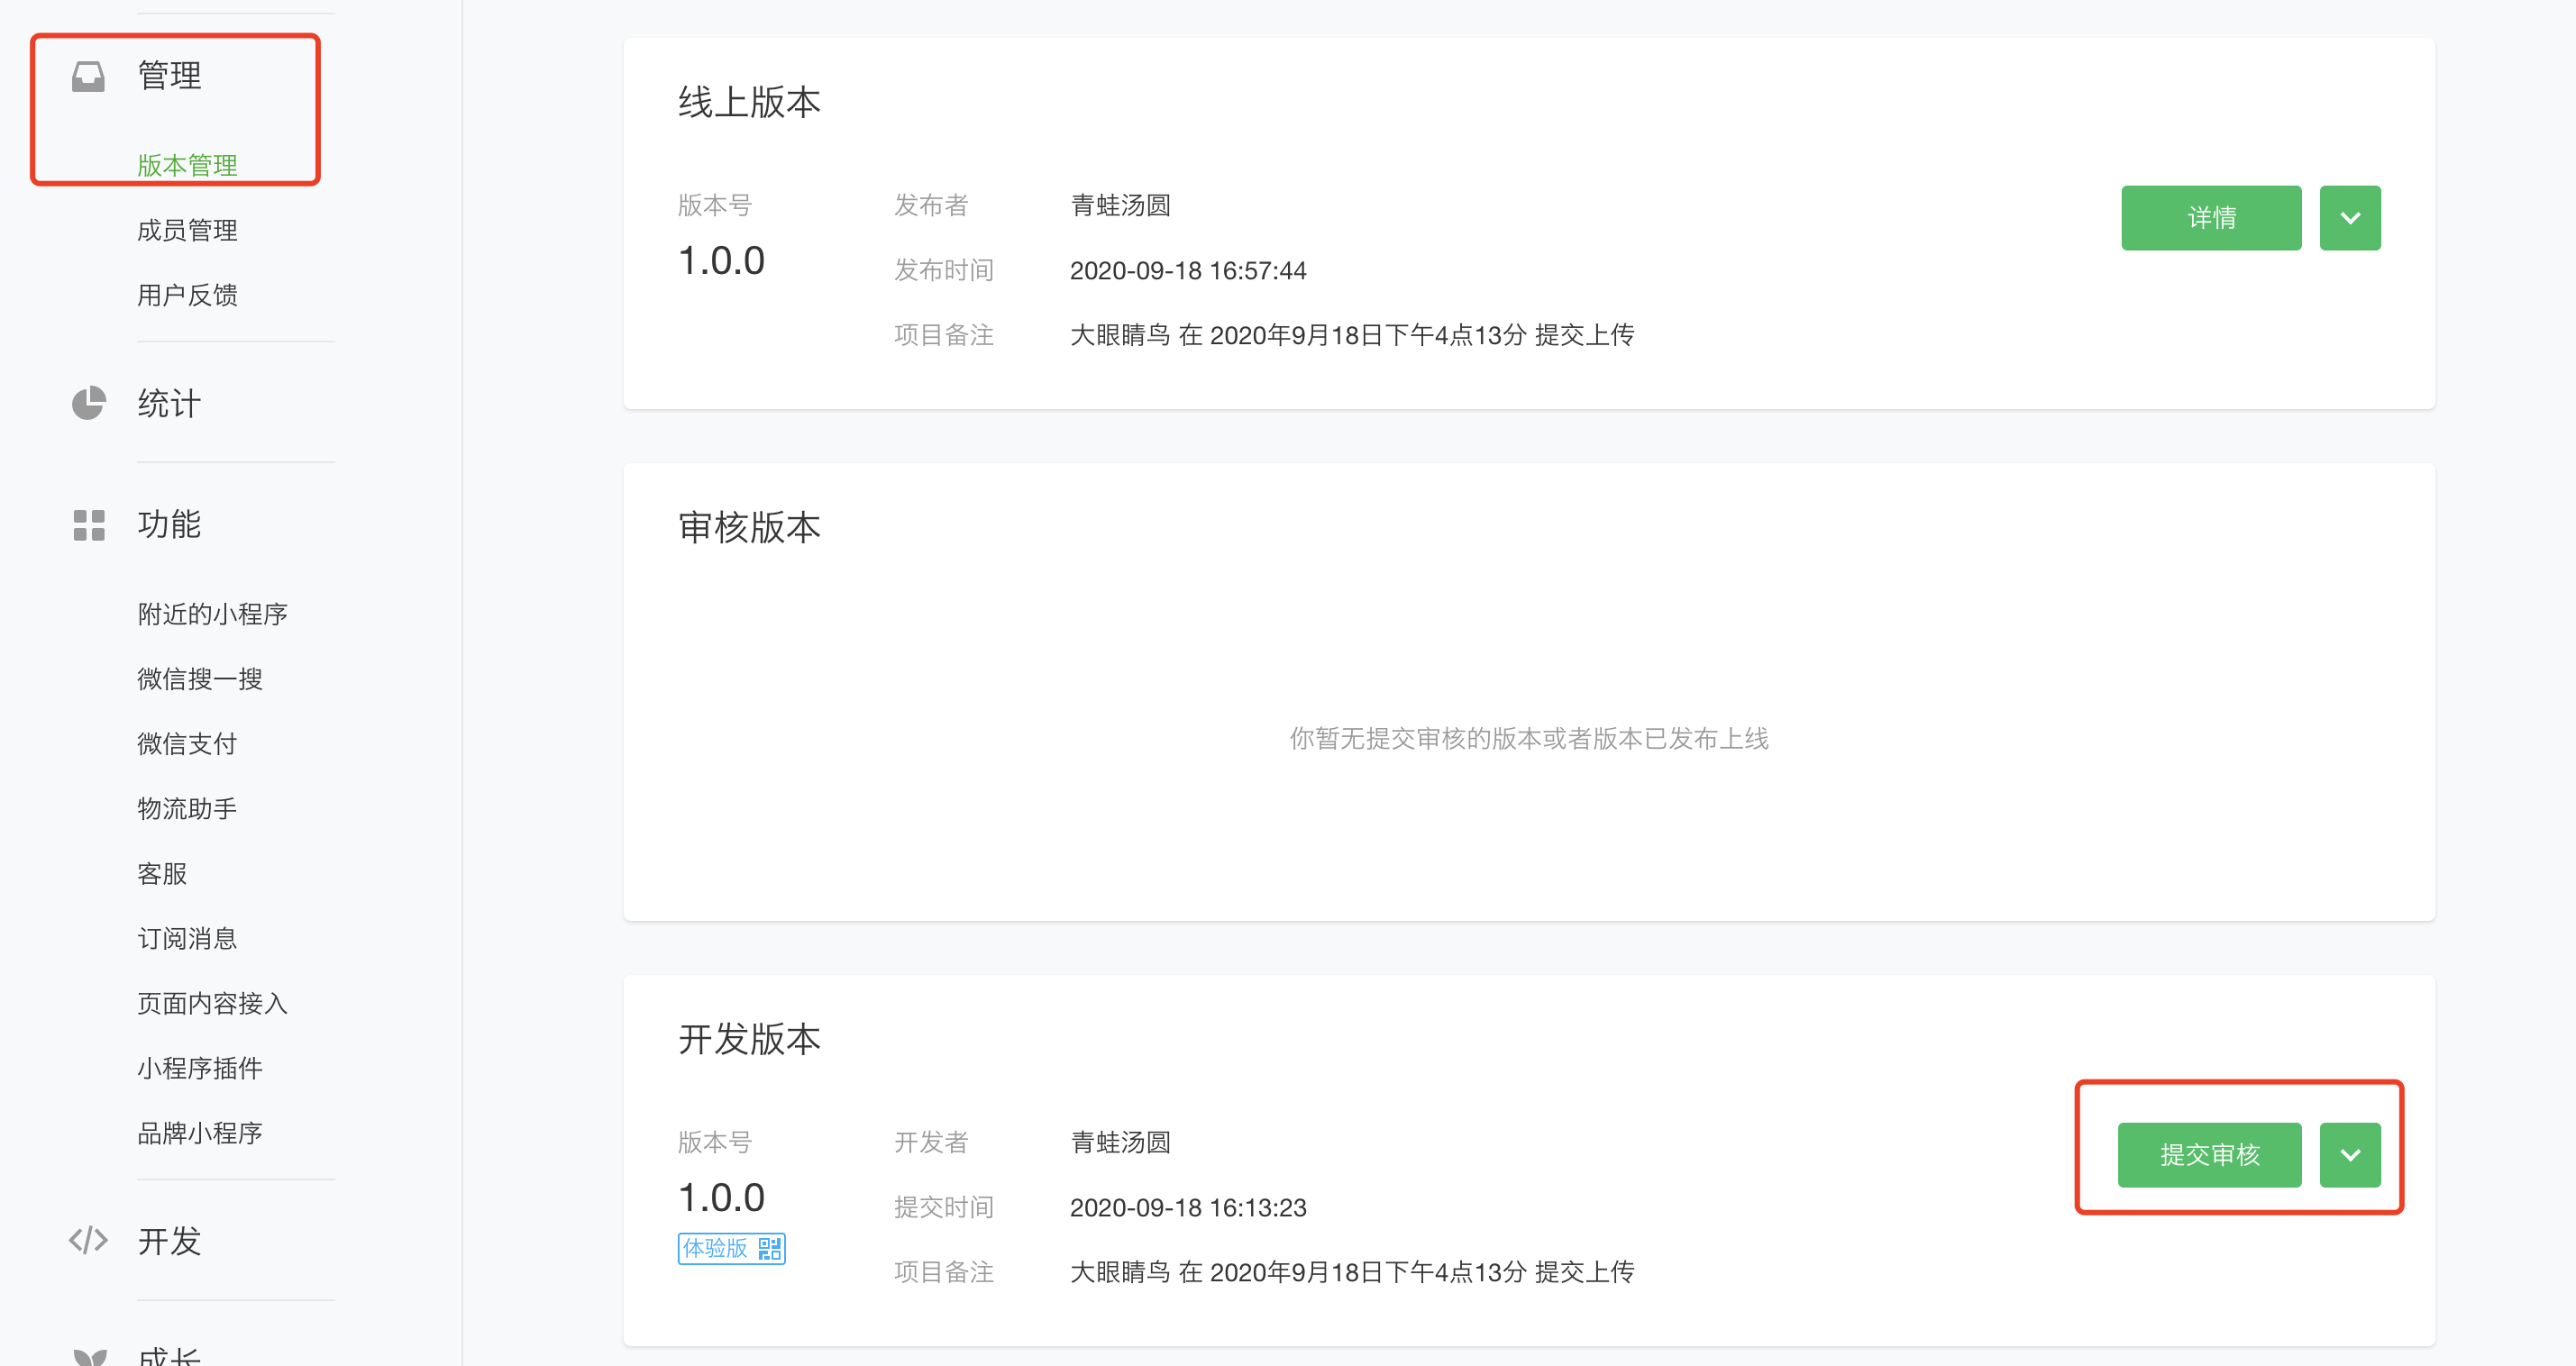The width and height of the screenshot is (2576, 1366).
Task: Click the 审核版本 heading
Action: click(x=749, y=528)
